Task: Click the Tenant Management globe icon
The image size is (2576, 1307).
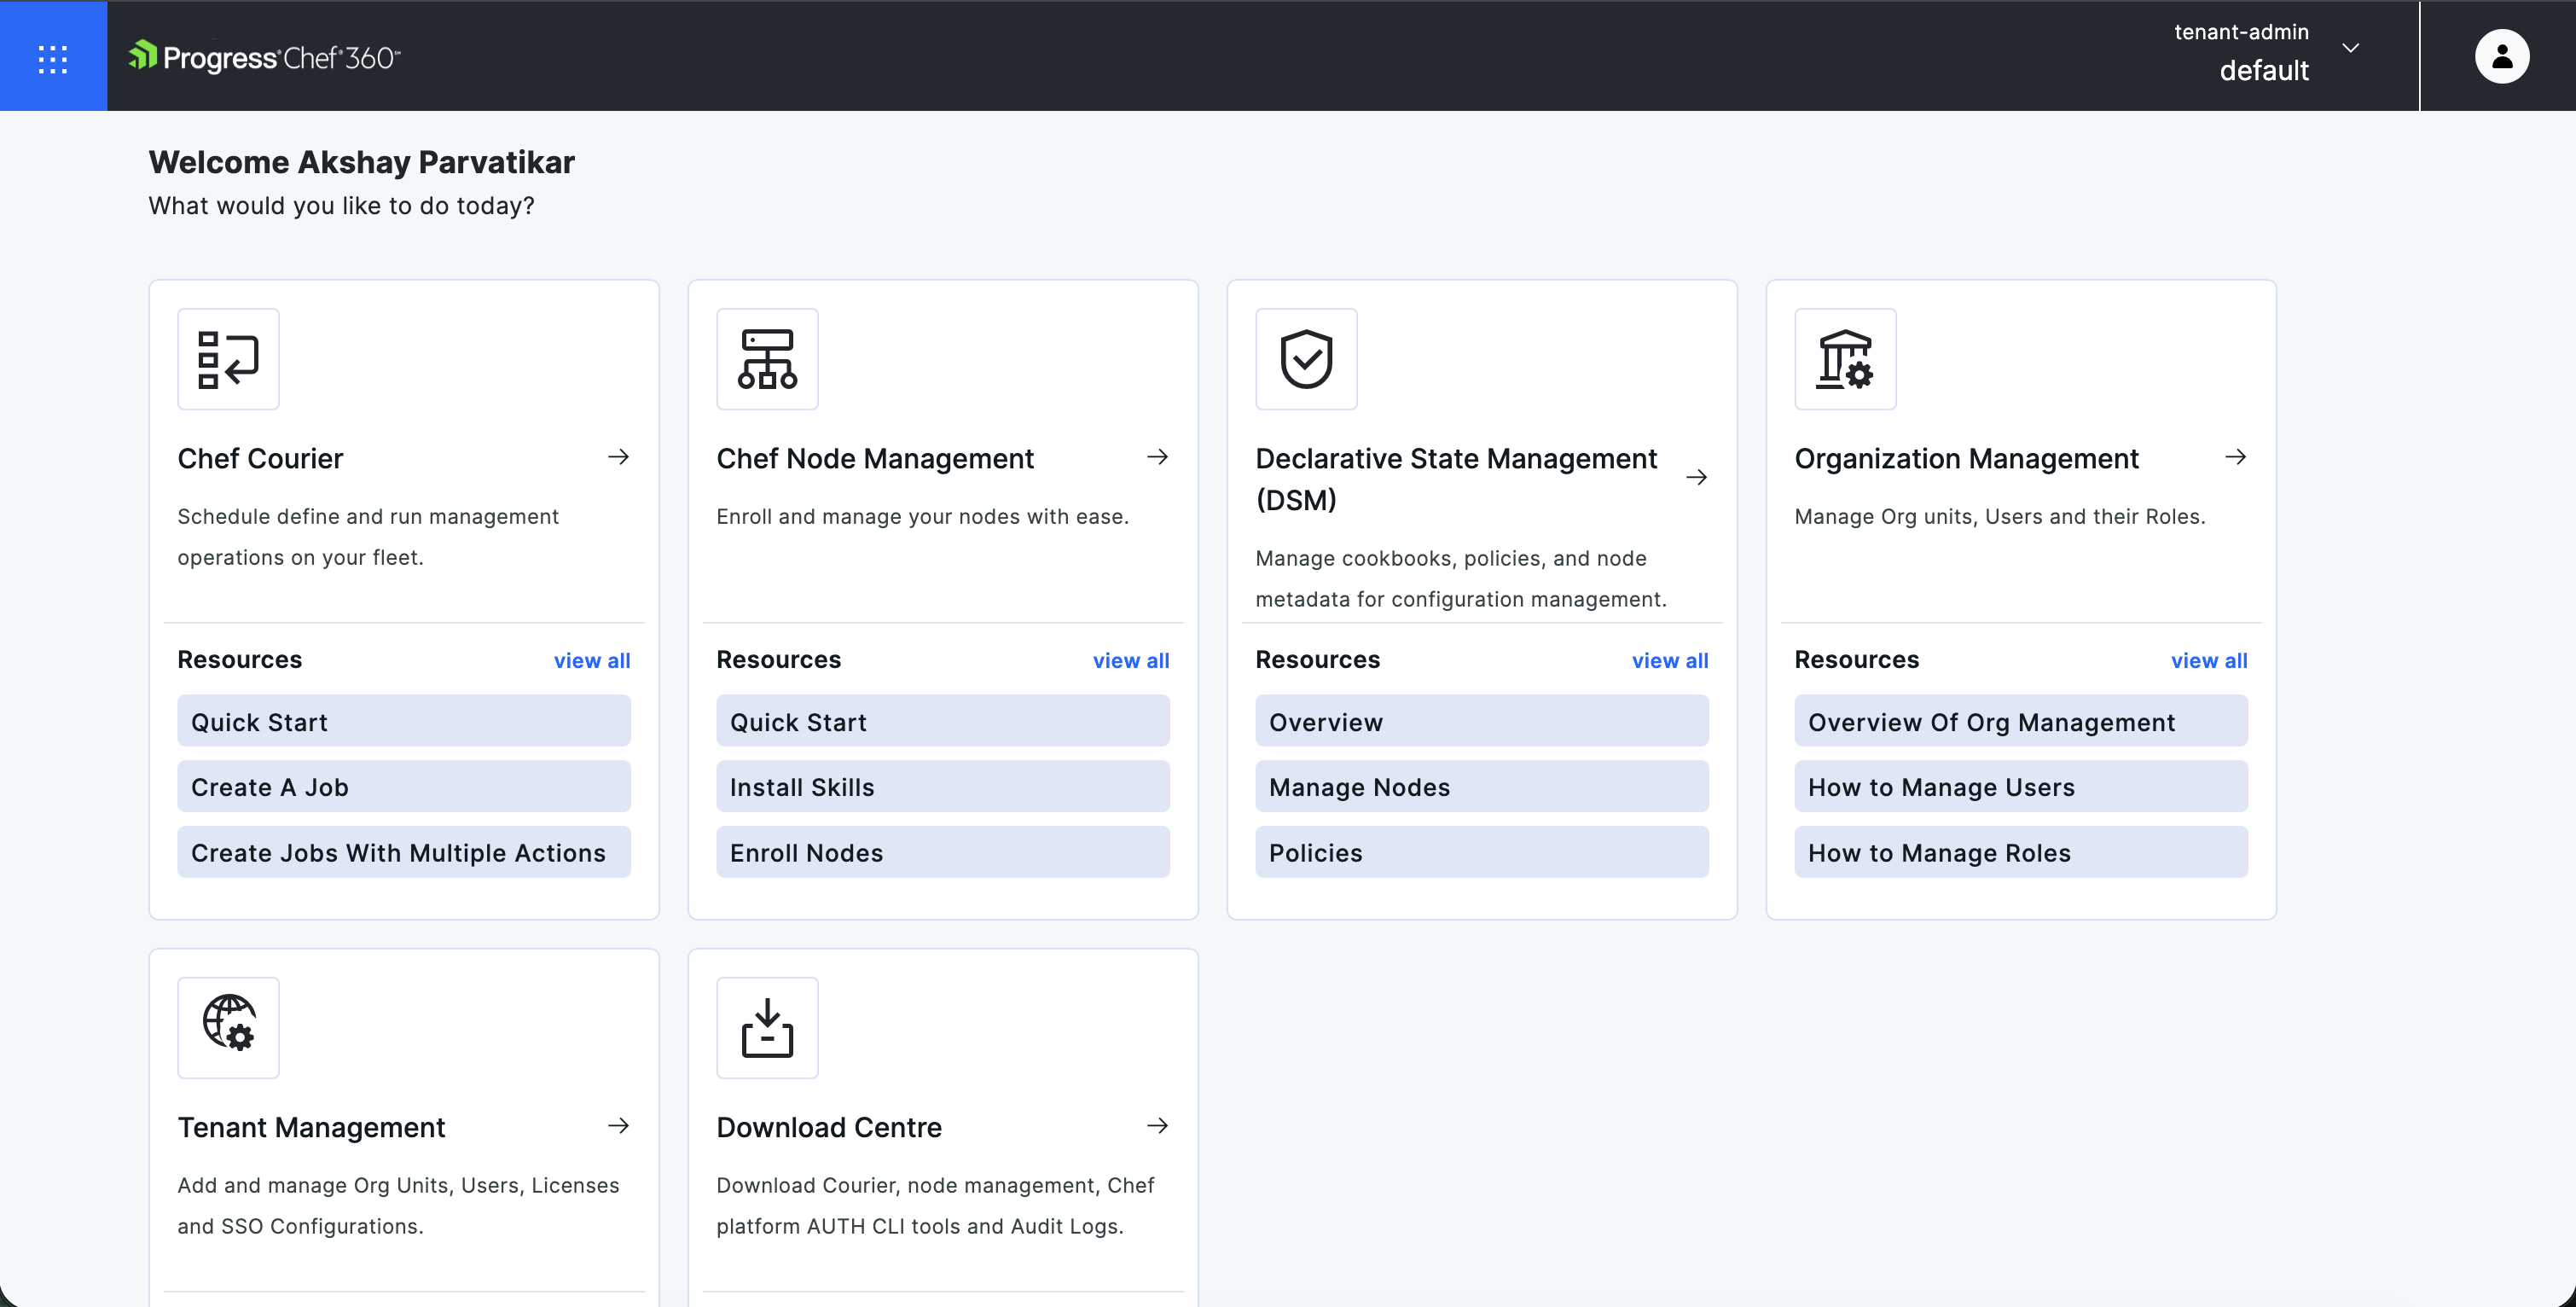Action: tap(228, 1026)
